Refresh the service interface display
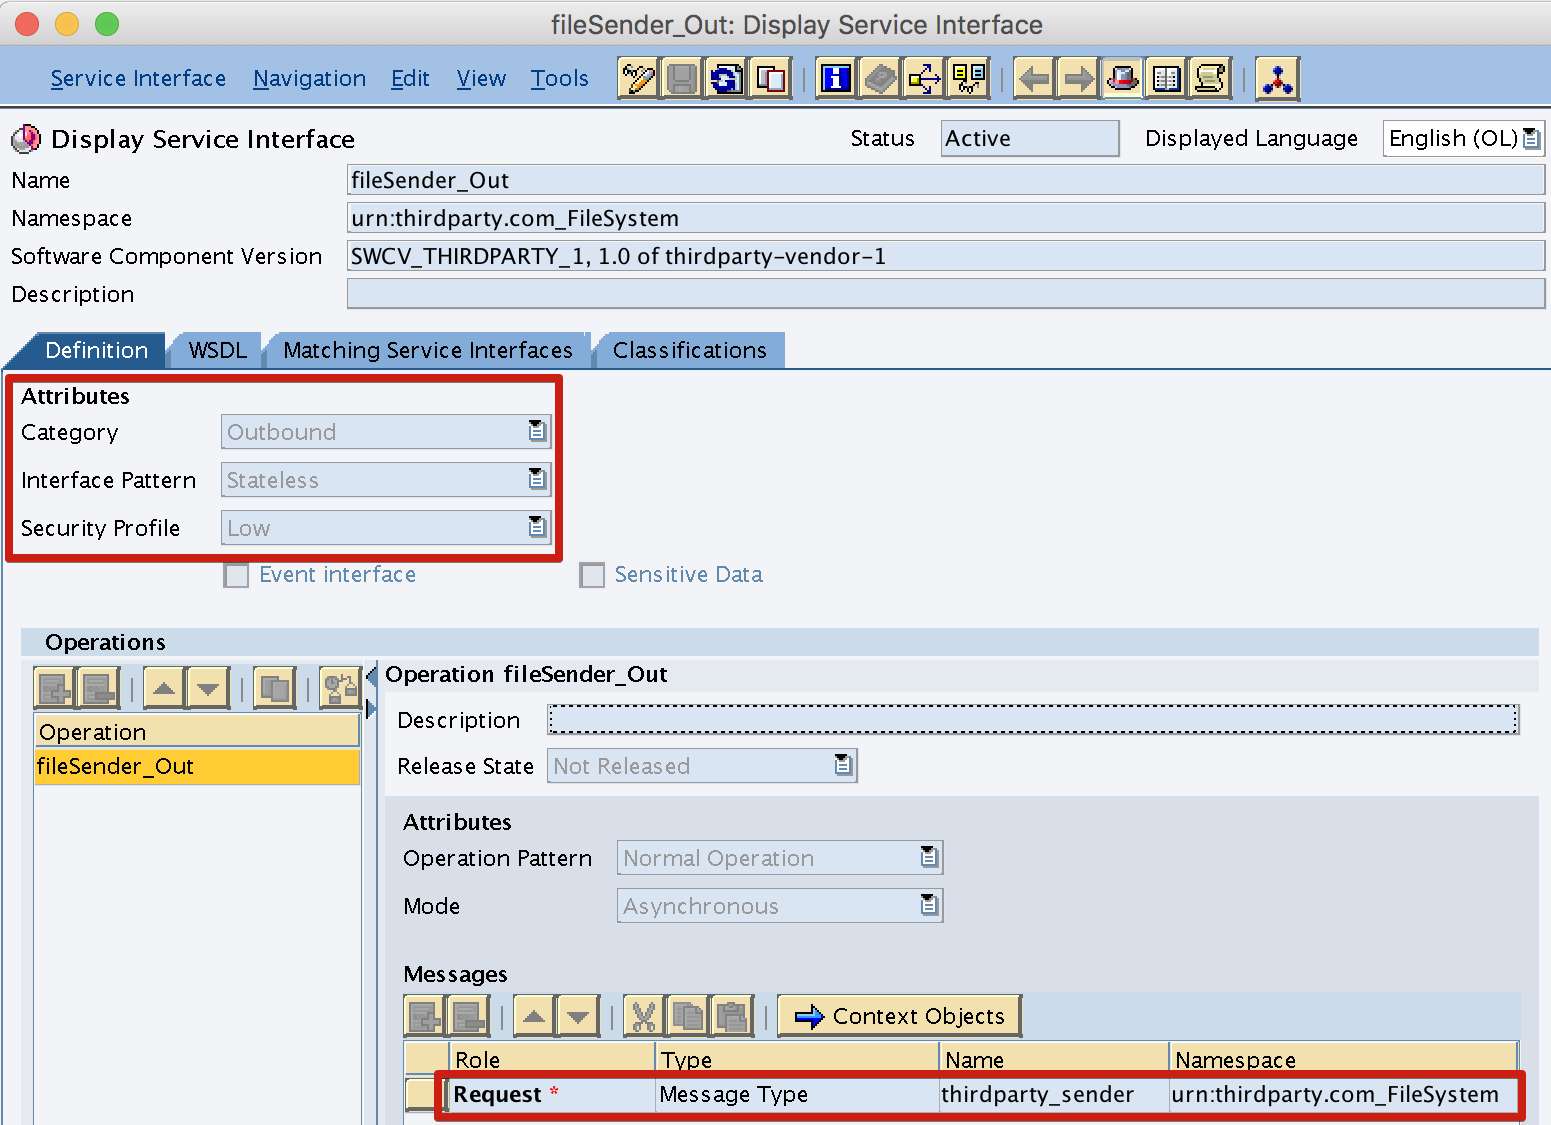The image size is (1551, 1125). click(x=727, y=77)
